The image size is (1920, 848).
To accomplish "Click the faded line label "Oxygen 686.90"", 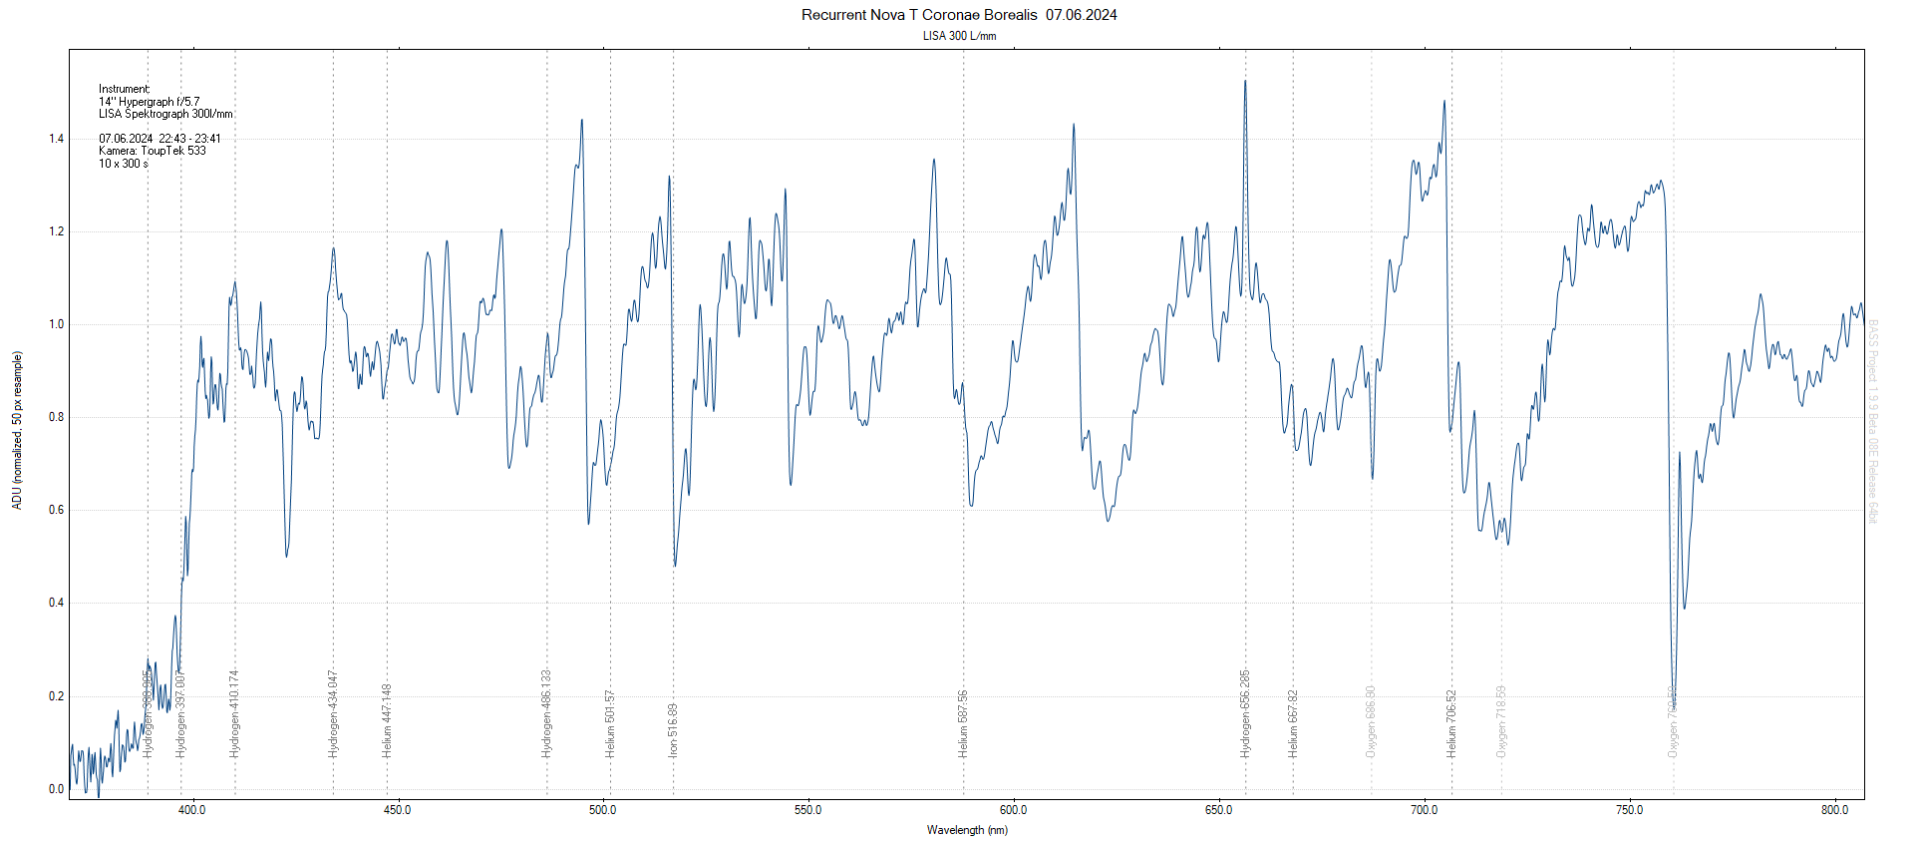I will coord(1371,722).
